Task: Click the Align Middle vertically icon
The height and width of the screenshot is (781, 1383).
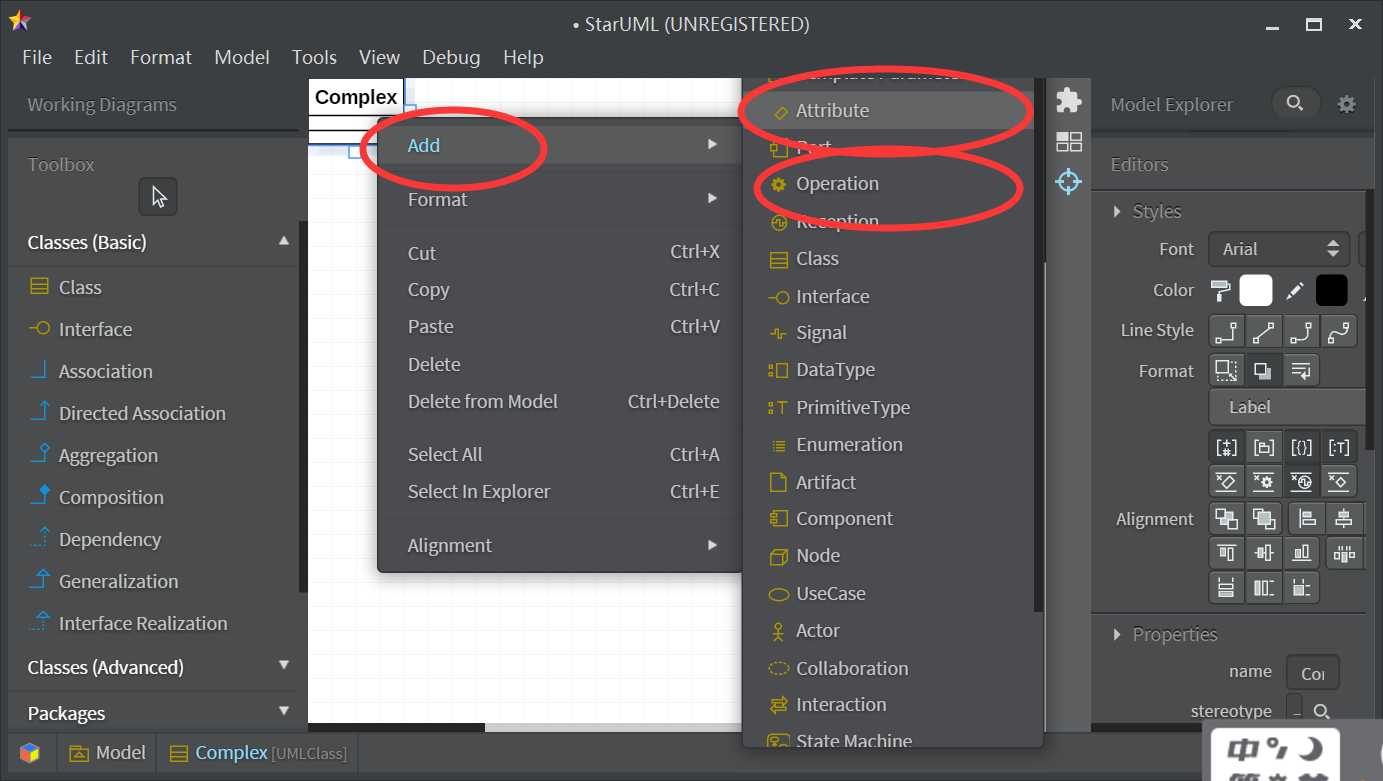Action: 1264,552
